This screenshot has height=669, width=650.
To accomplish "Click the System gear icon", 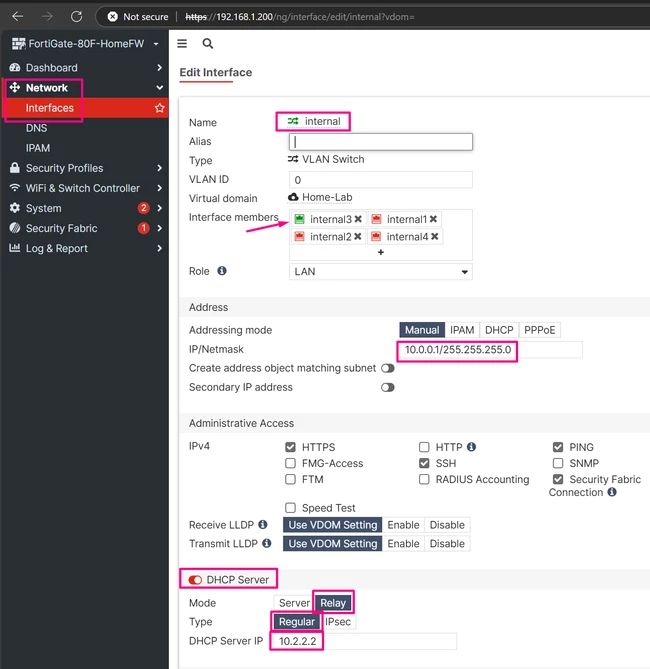I will click(x=15, y=208).
